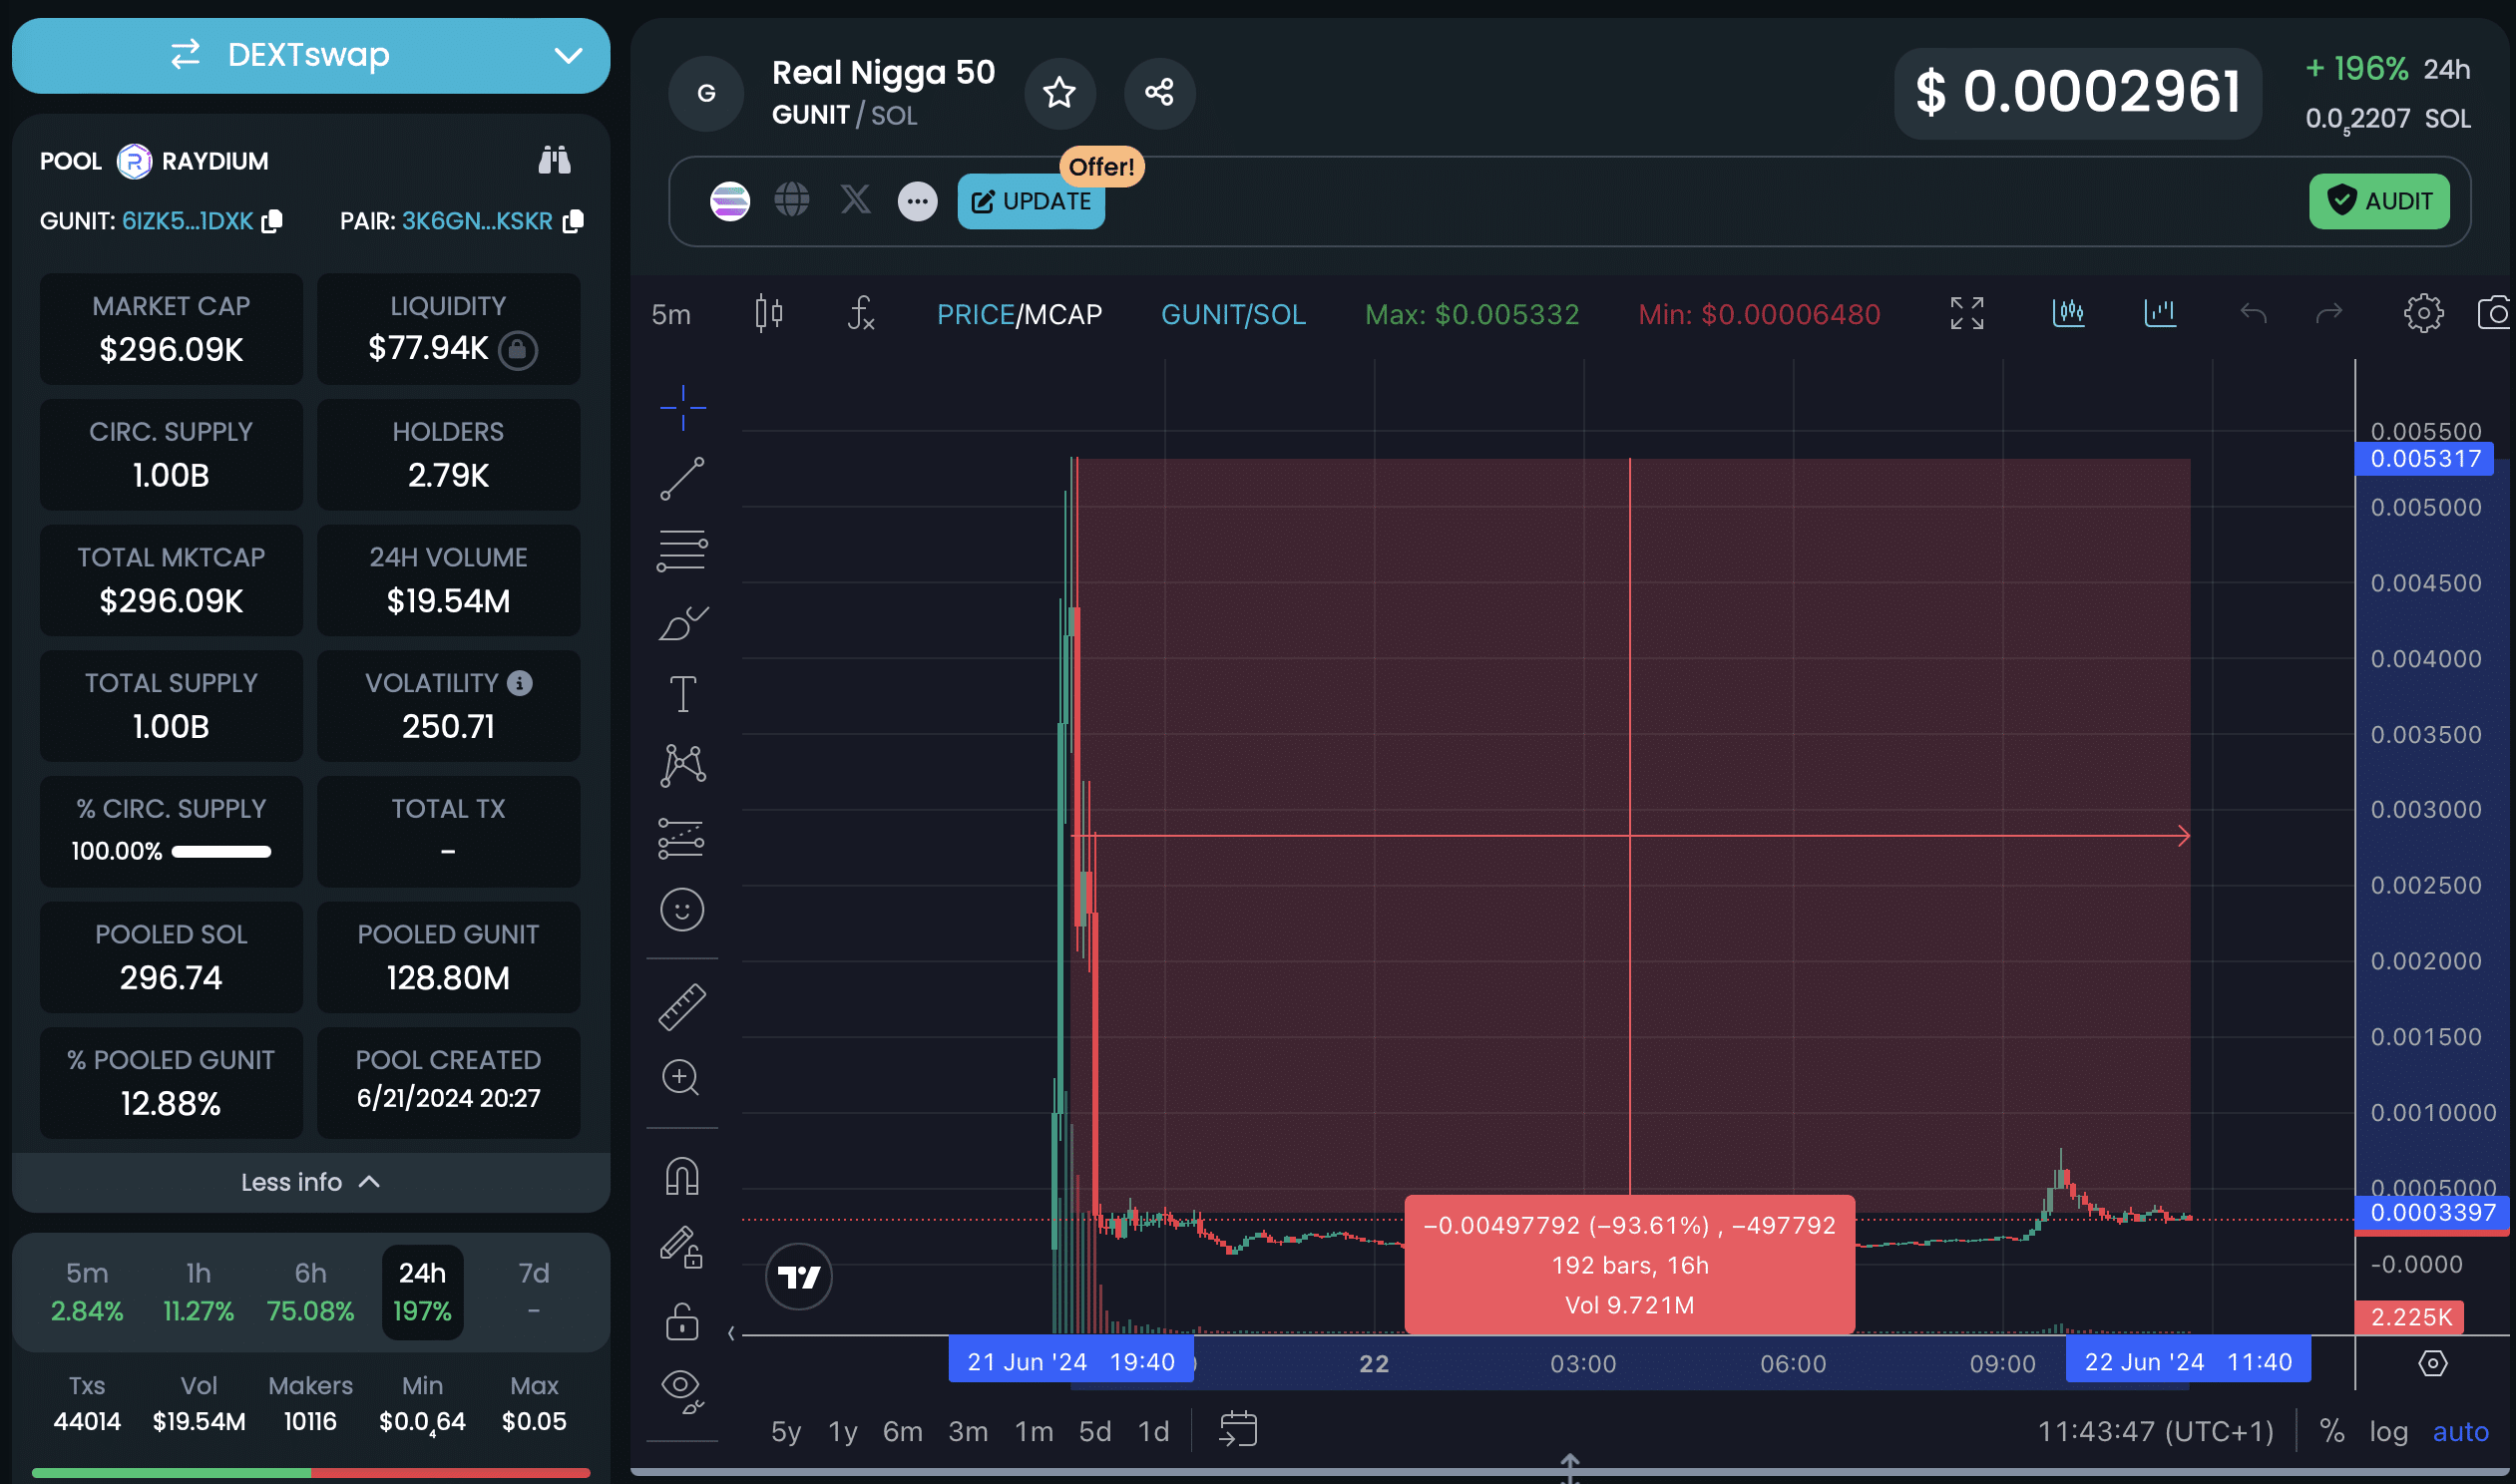Set chart range to 1y
This screenshot has height=1484, width=2516.
tap(843, 1432)
